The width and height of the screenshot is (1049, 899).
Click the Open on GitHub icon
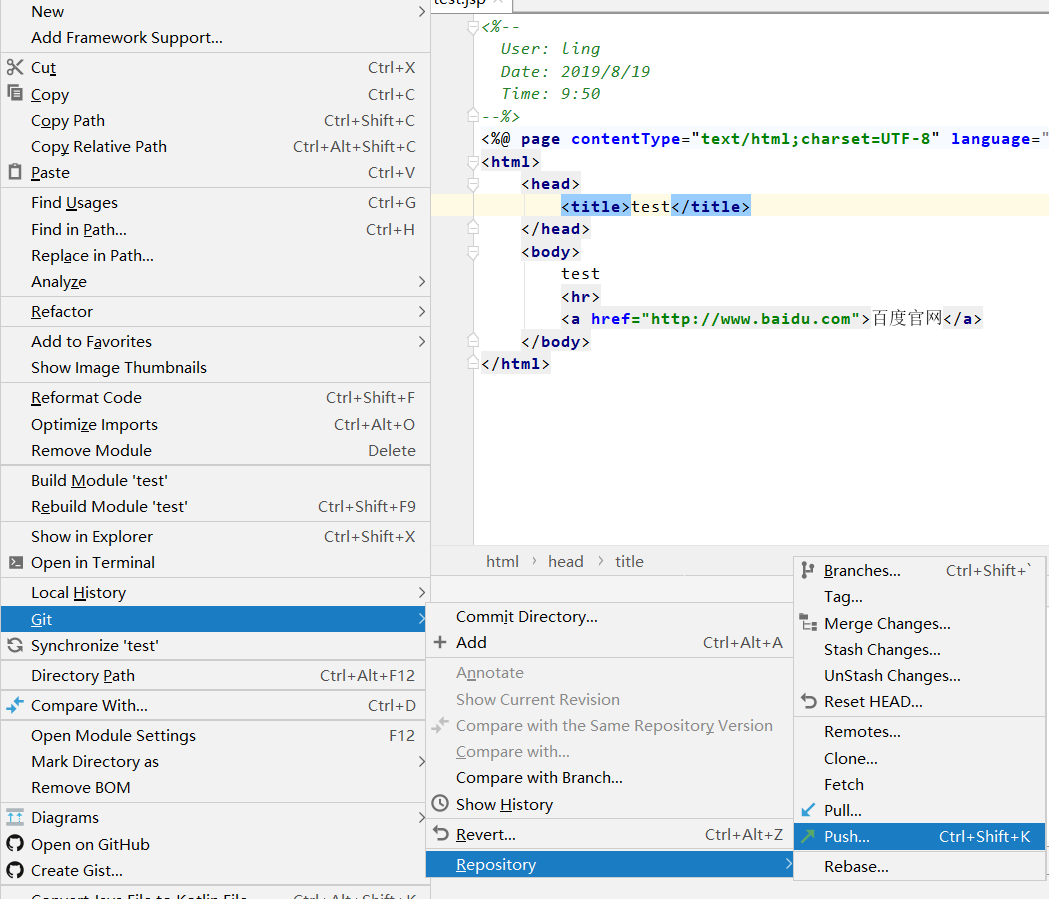15,844
